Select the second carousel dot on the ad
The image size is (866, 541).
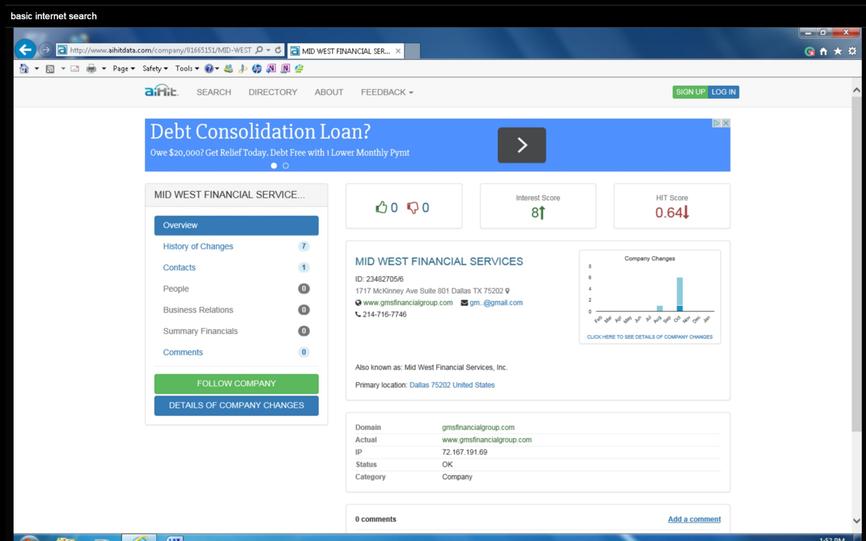tap(286, 166)
